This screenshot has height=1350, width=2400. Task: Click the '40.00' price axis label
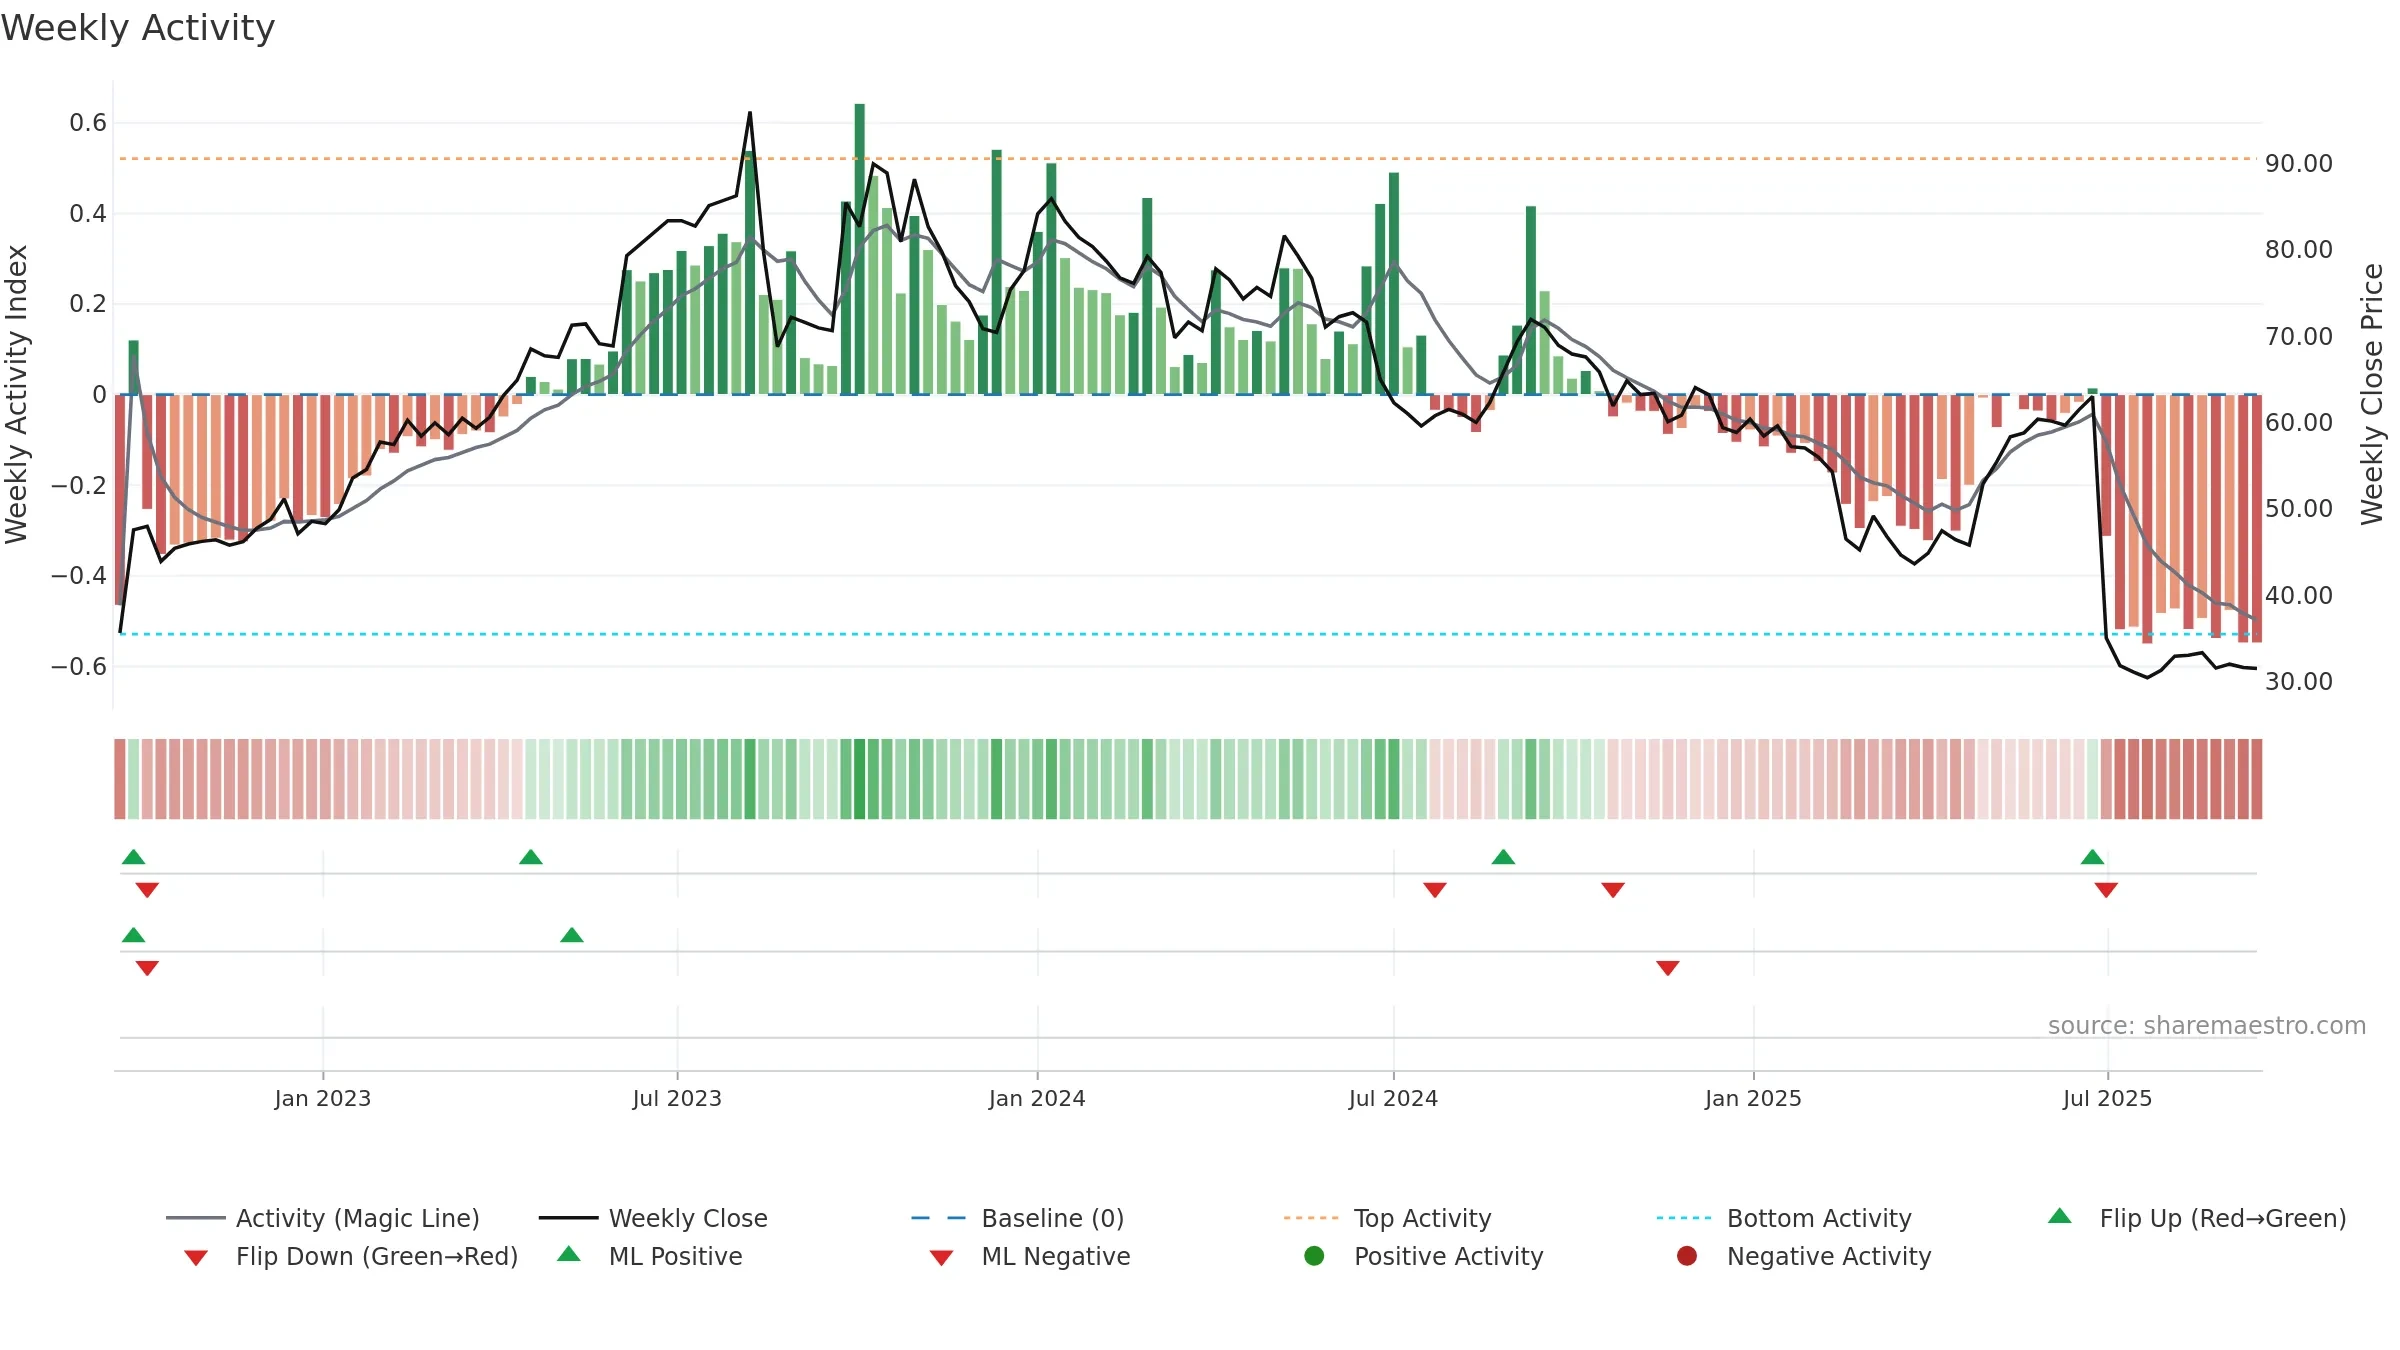2299,595
